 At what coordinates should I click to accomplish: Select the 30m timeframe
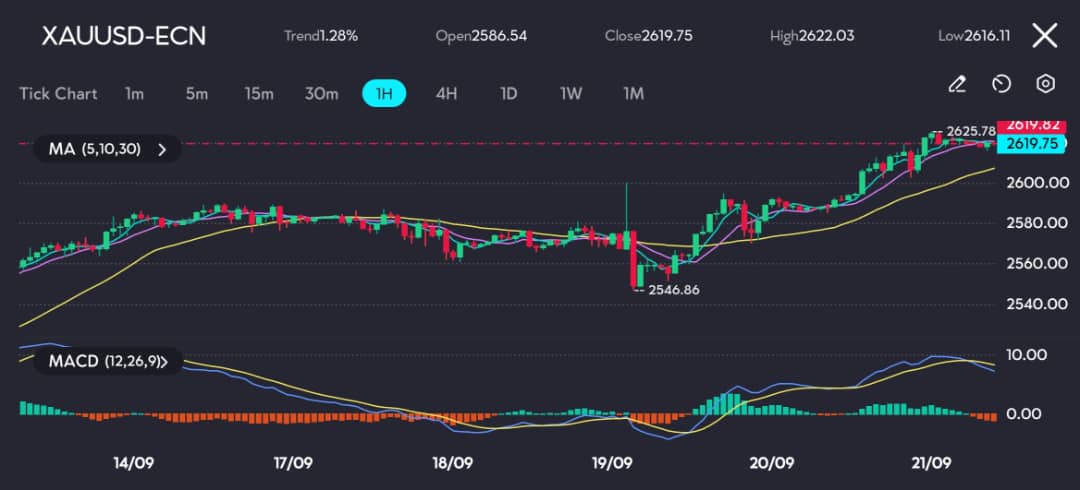[x=322, y=94]
